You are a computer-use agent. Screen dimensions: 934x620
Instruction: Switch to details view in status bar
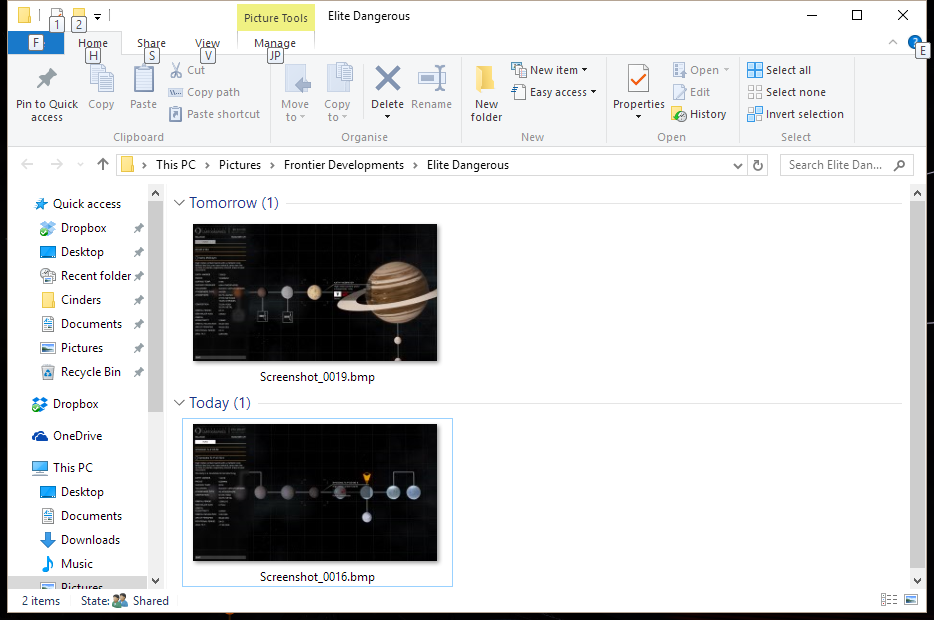(x=889, y=600)
